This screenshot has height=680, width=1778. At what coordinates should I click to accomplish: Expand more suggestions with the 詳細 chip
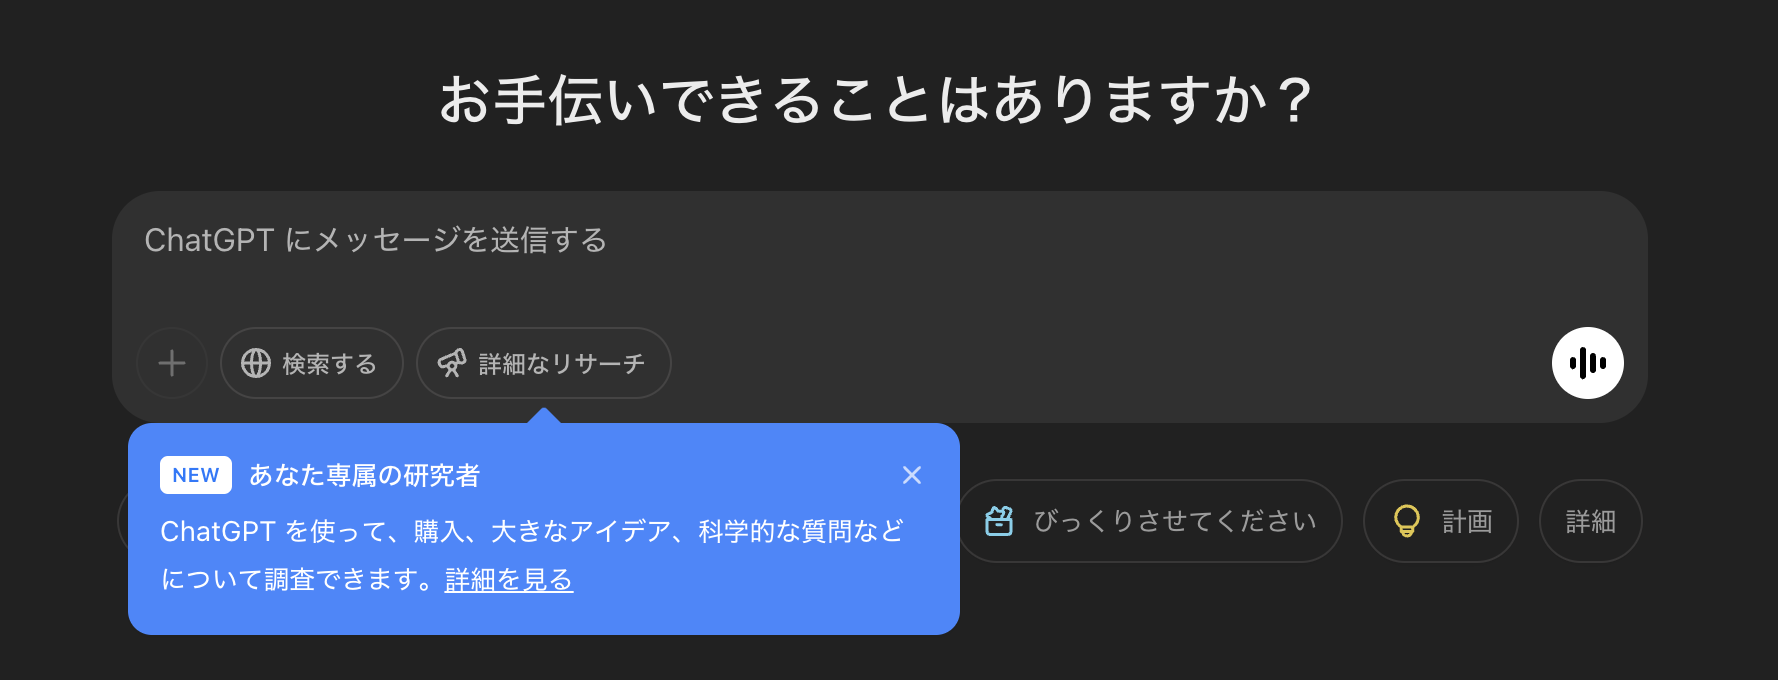pyautogui.click(x=1591, y=521)
